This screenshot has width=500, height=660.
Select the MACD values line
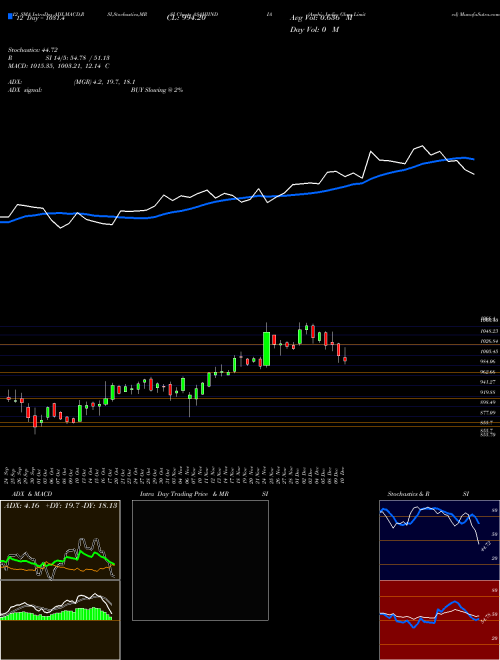click(x=59, y=66)
